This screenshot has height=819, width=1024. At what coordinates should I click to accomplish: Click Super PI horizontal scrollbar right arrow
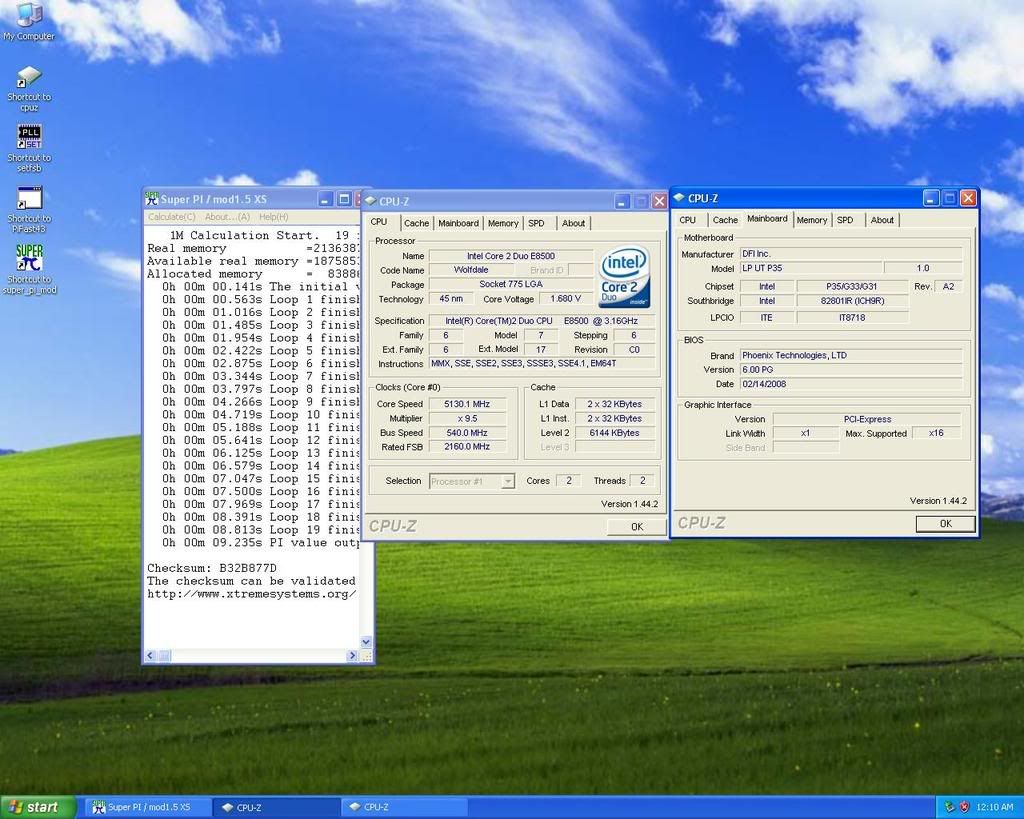click(353, 655)
